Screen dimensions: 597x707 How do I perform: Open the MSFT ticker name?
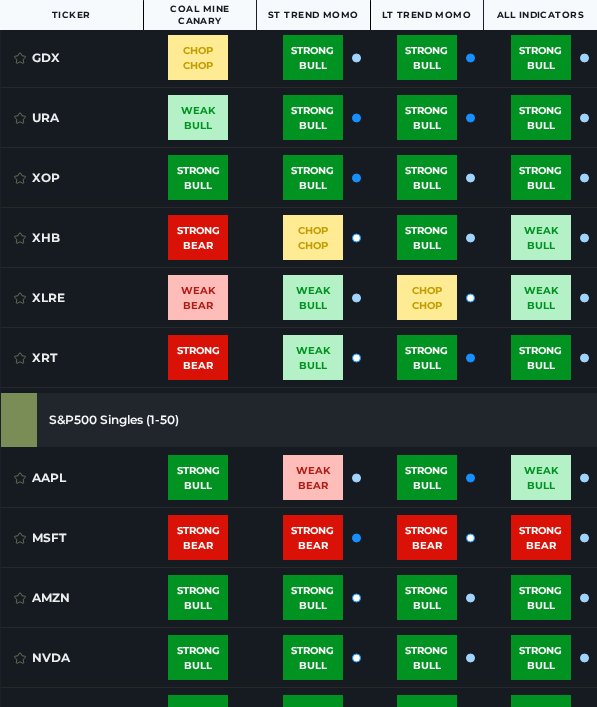(49, 538)
